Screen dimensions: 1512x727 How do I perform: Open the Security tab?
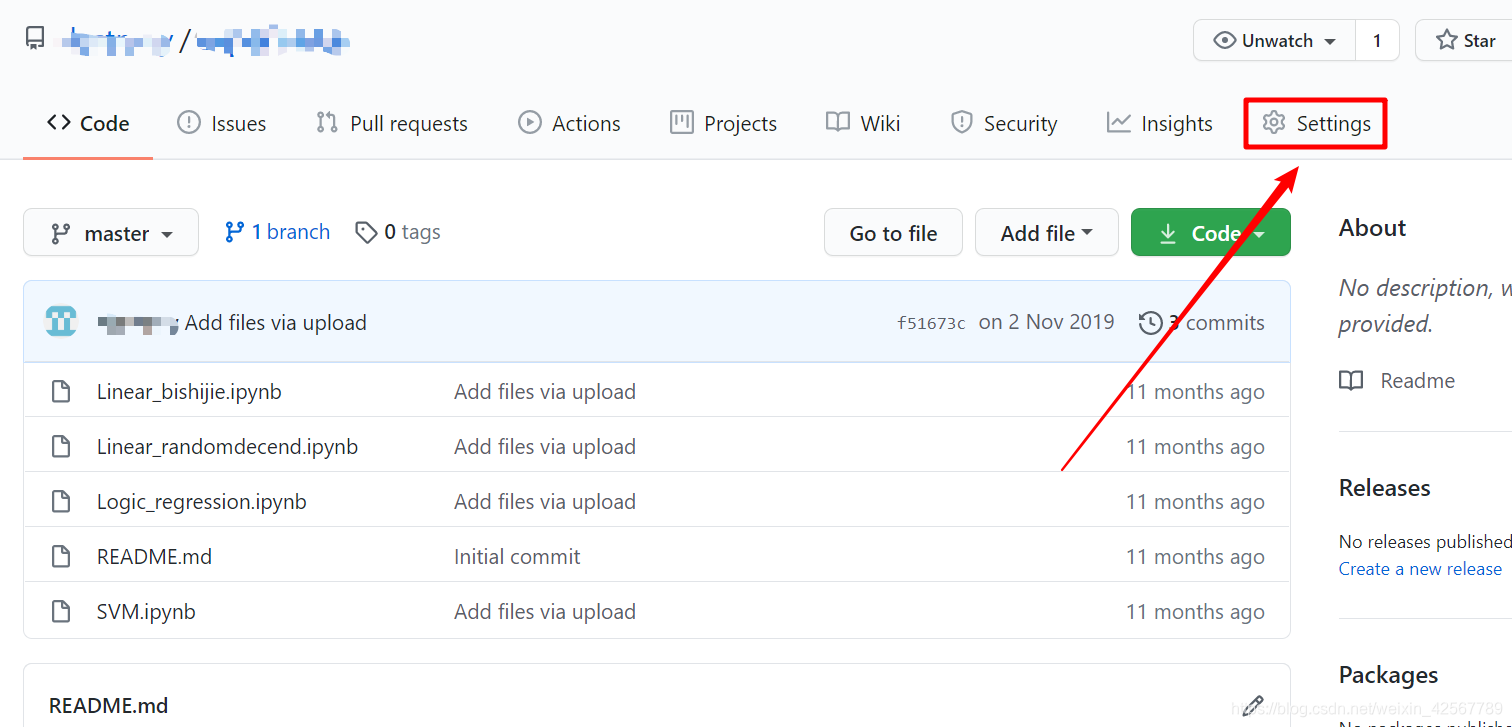point(1003,123)
